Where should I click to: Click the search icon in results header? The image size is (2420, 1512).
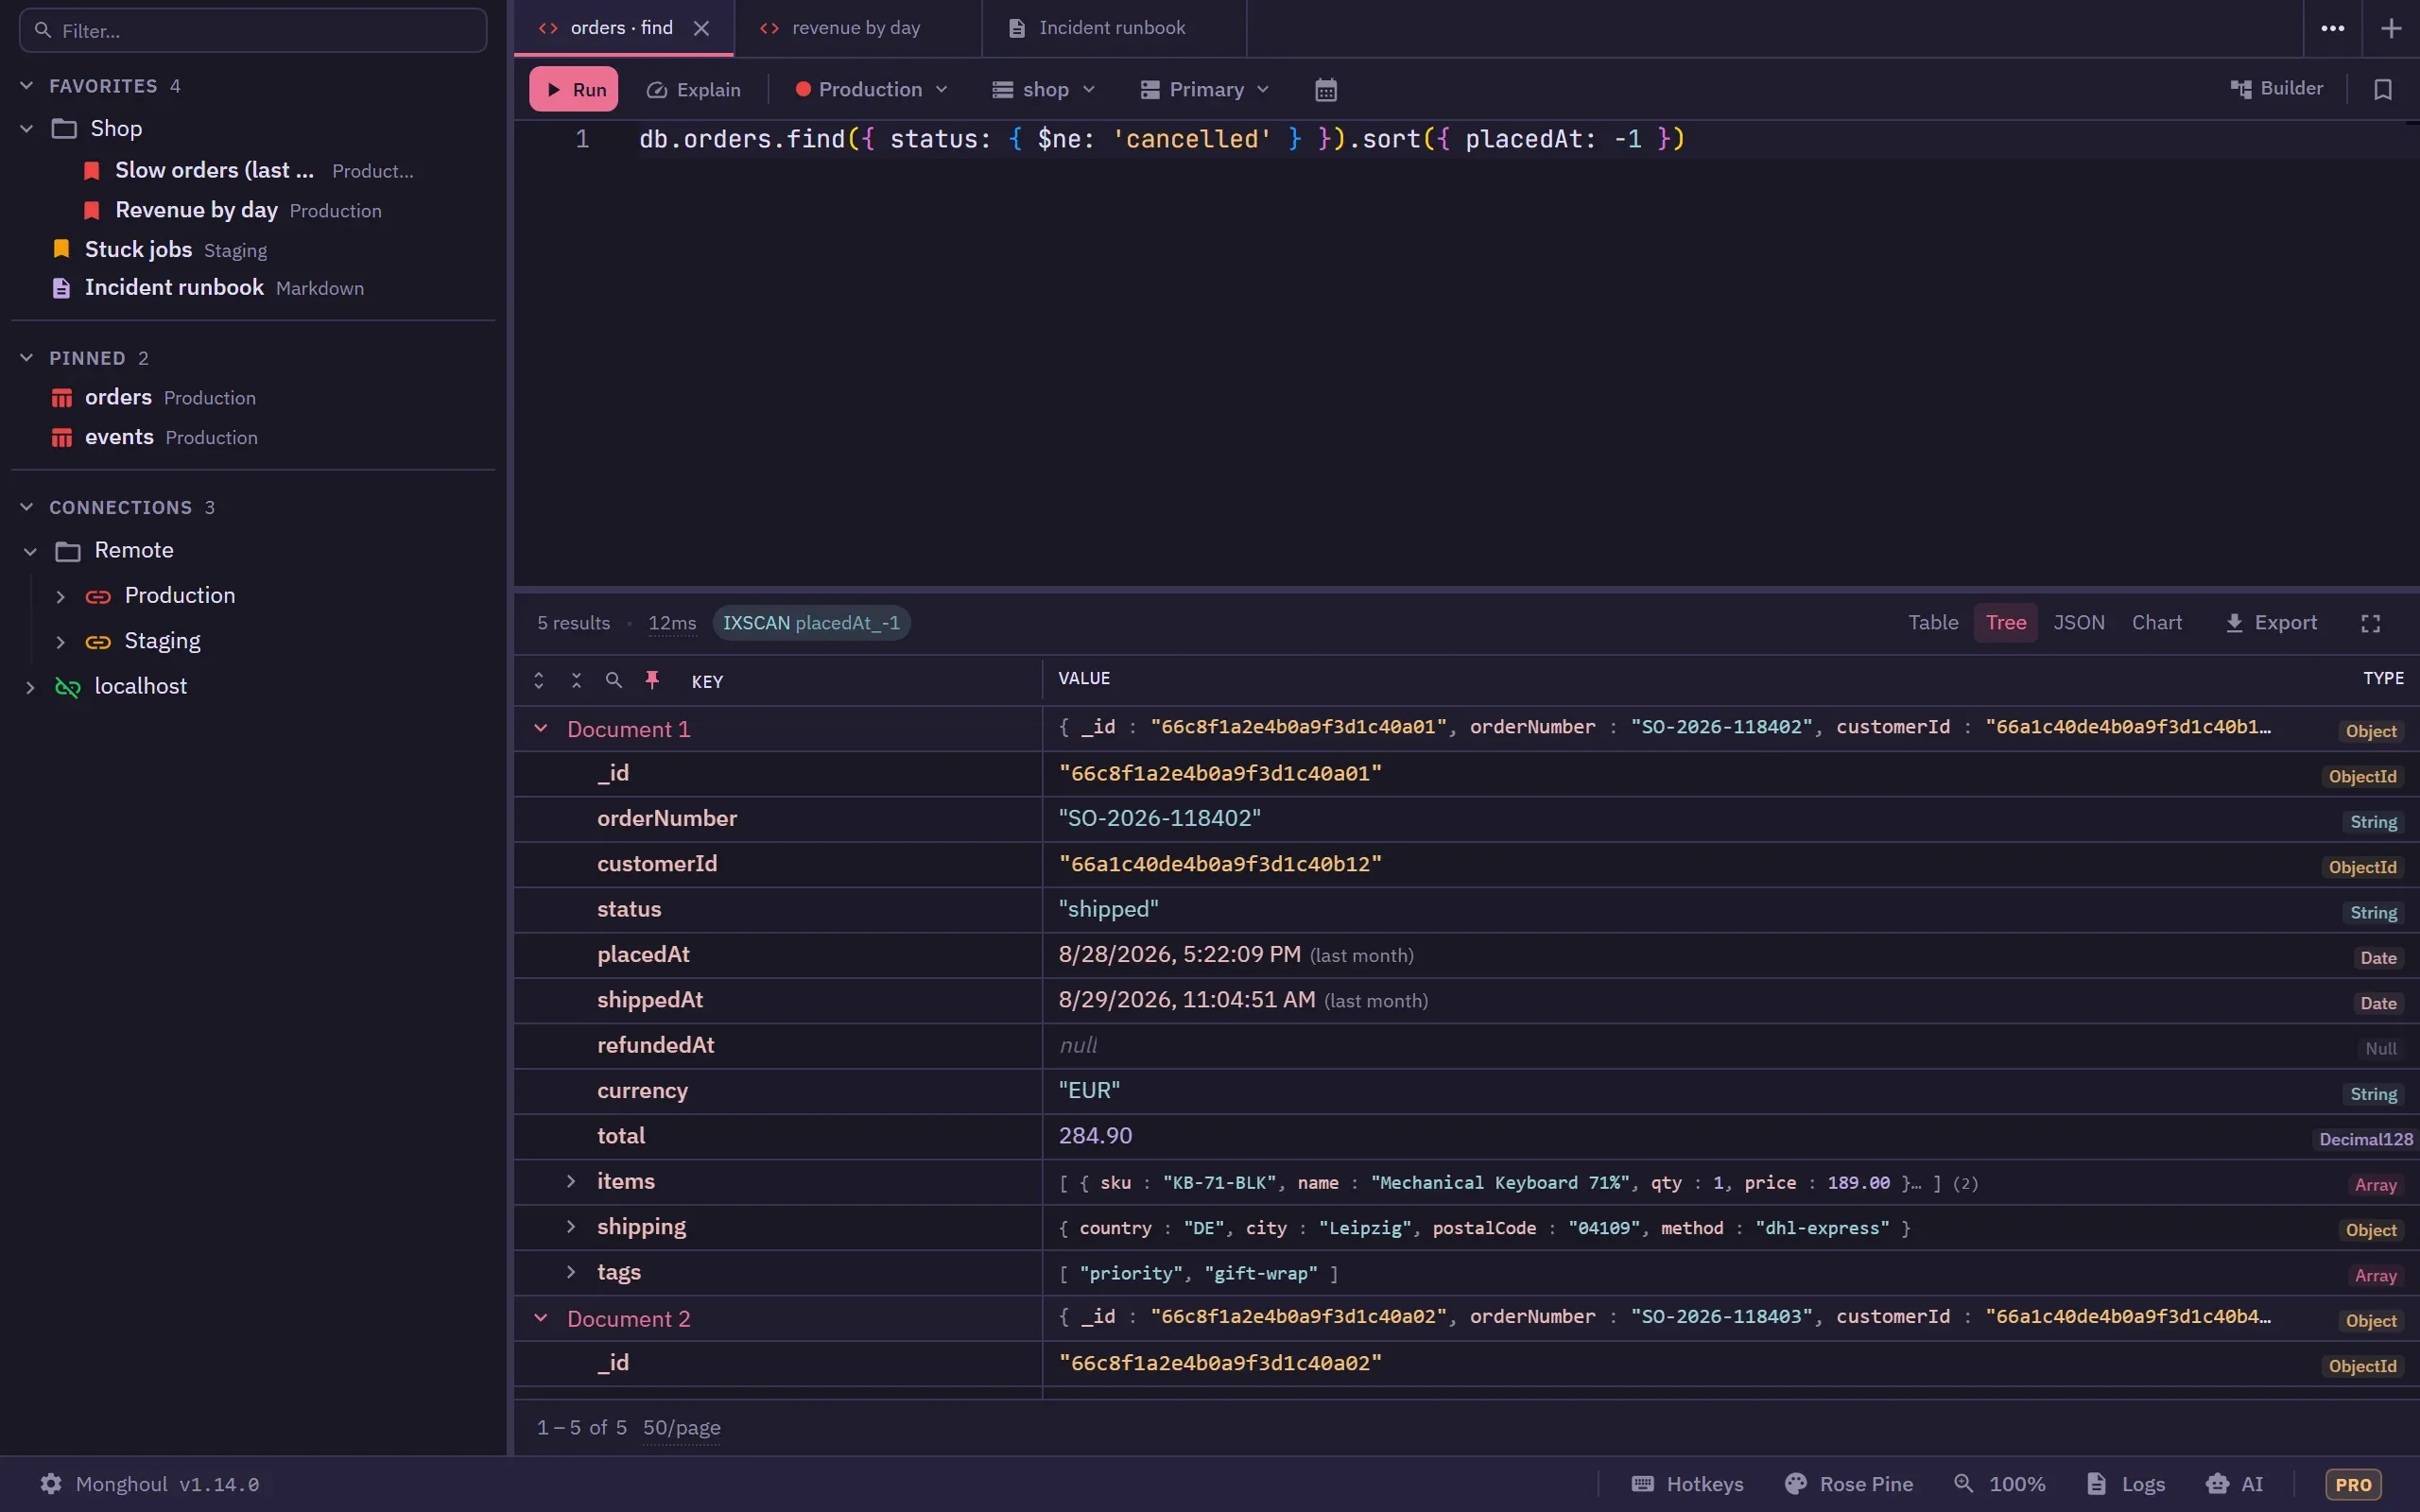[614, 680]
